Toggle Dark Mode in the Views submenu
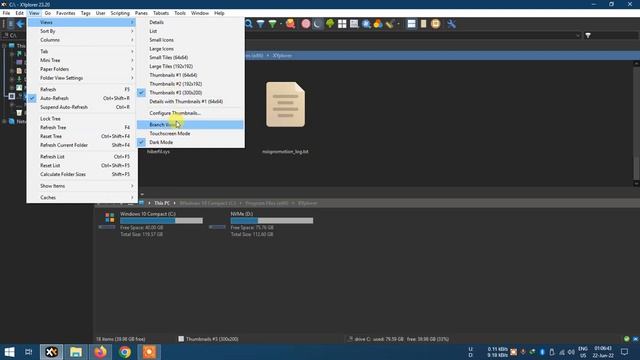Screen dimensions: 640x360 coord(190,142)
